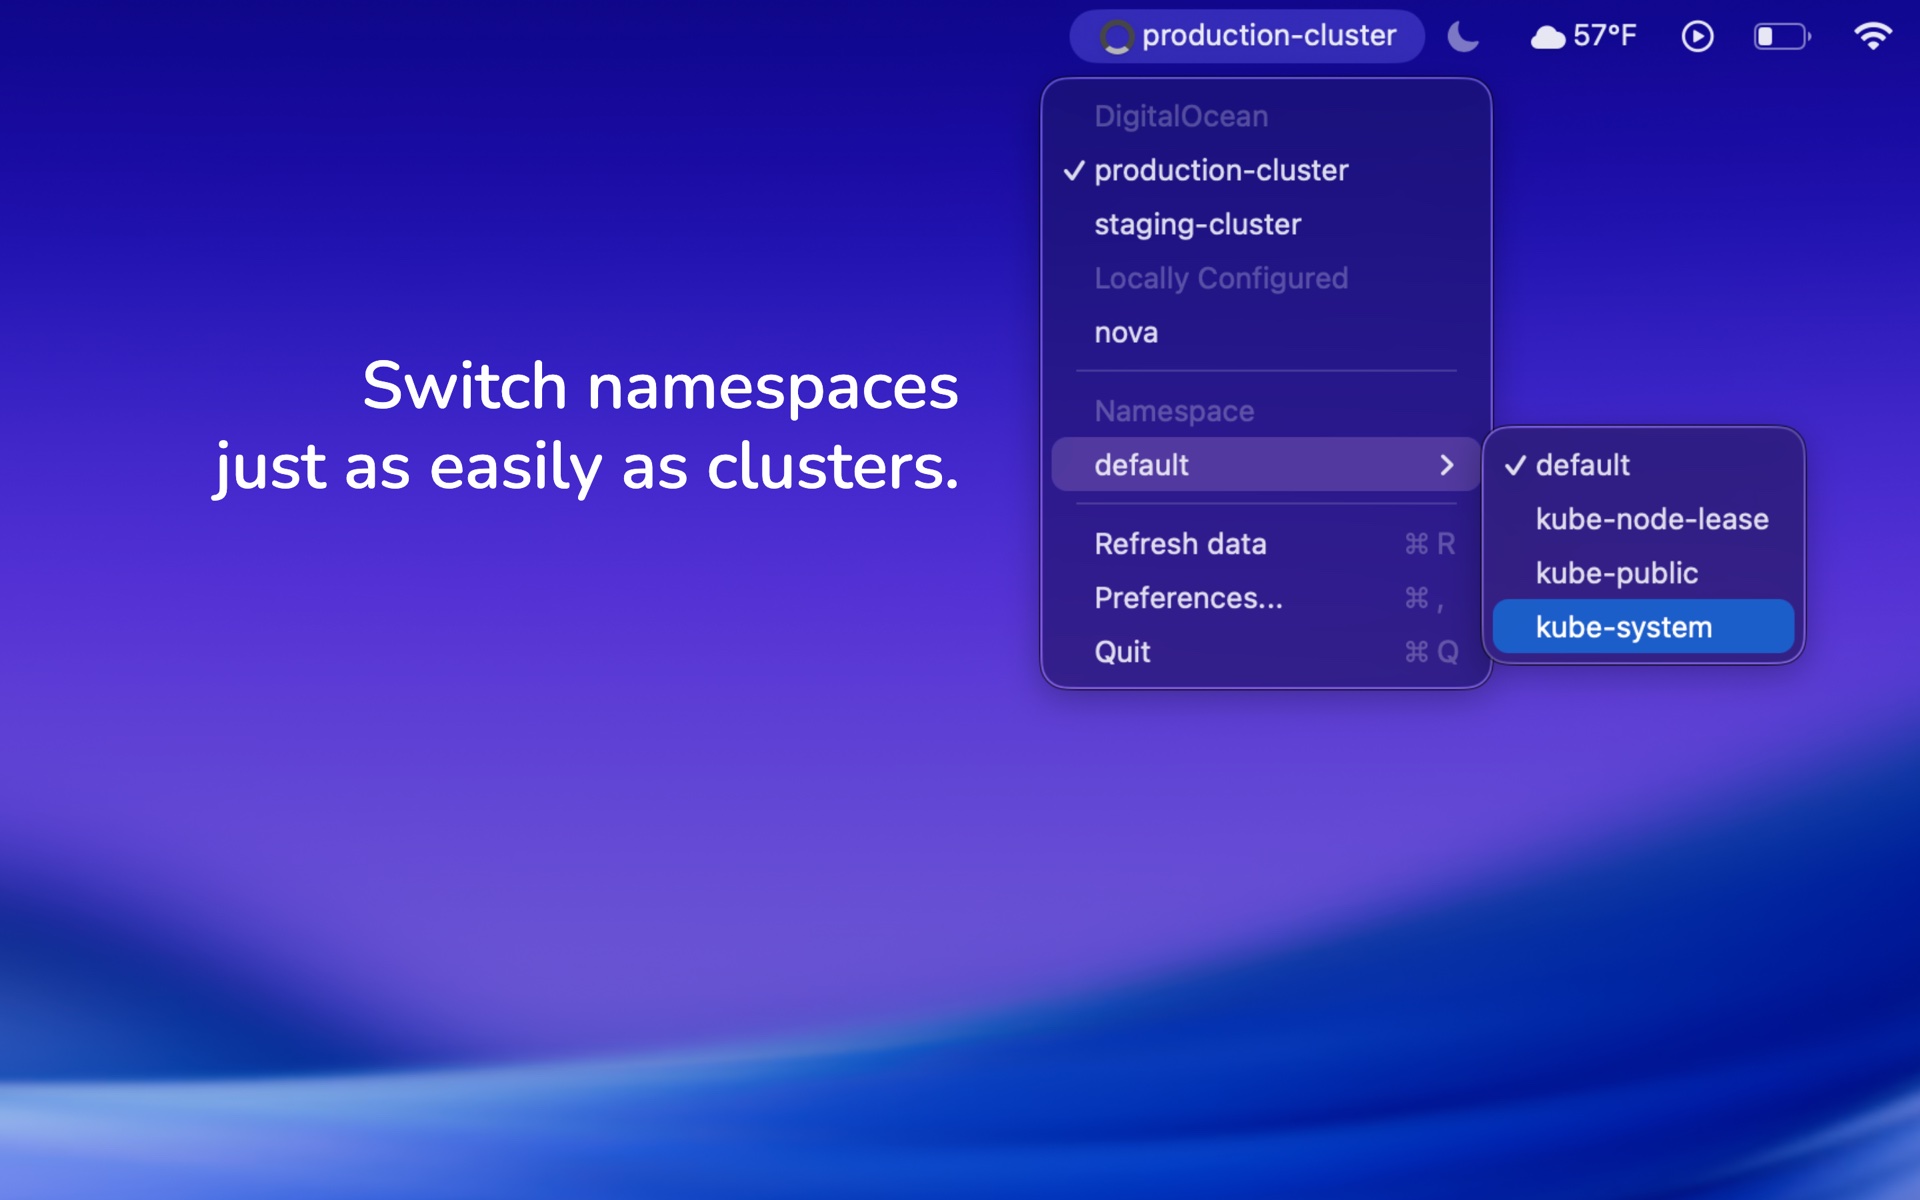Switch to staging-cluster

pos(1266,224)
